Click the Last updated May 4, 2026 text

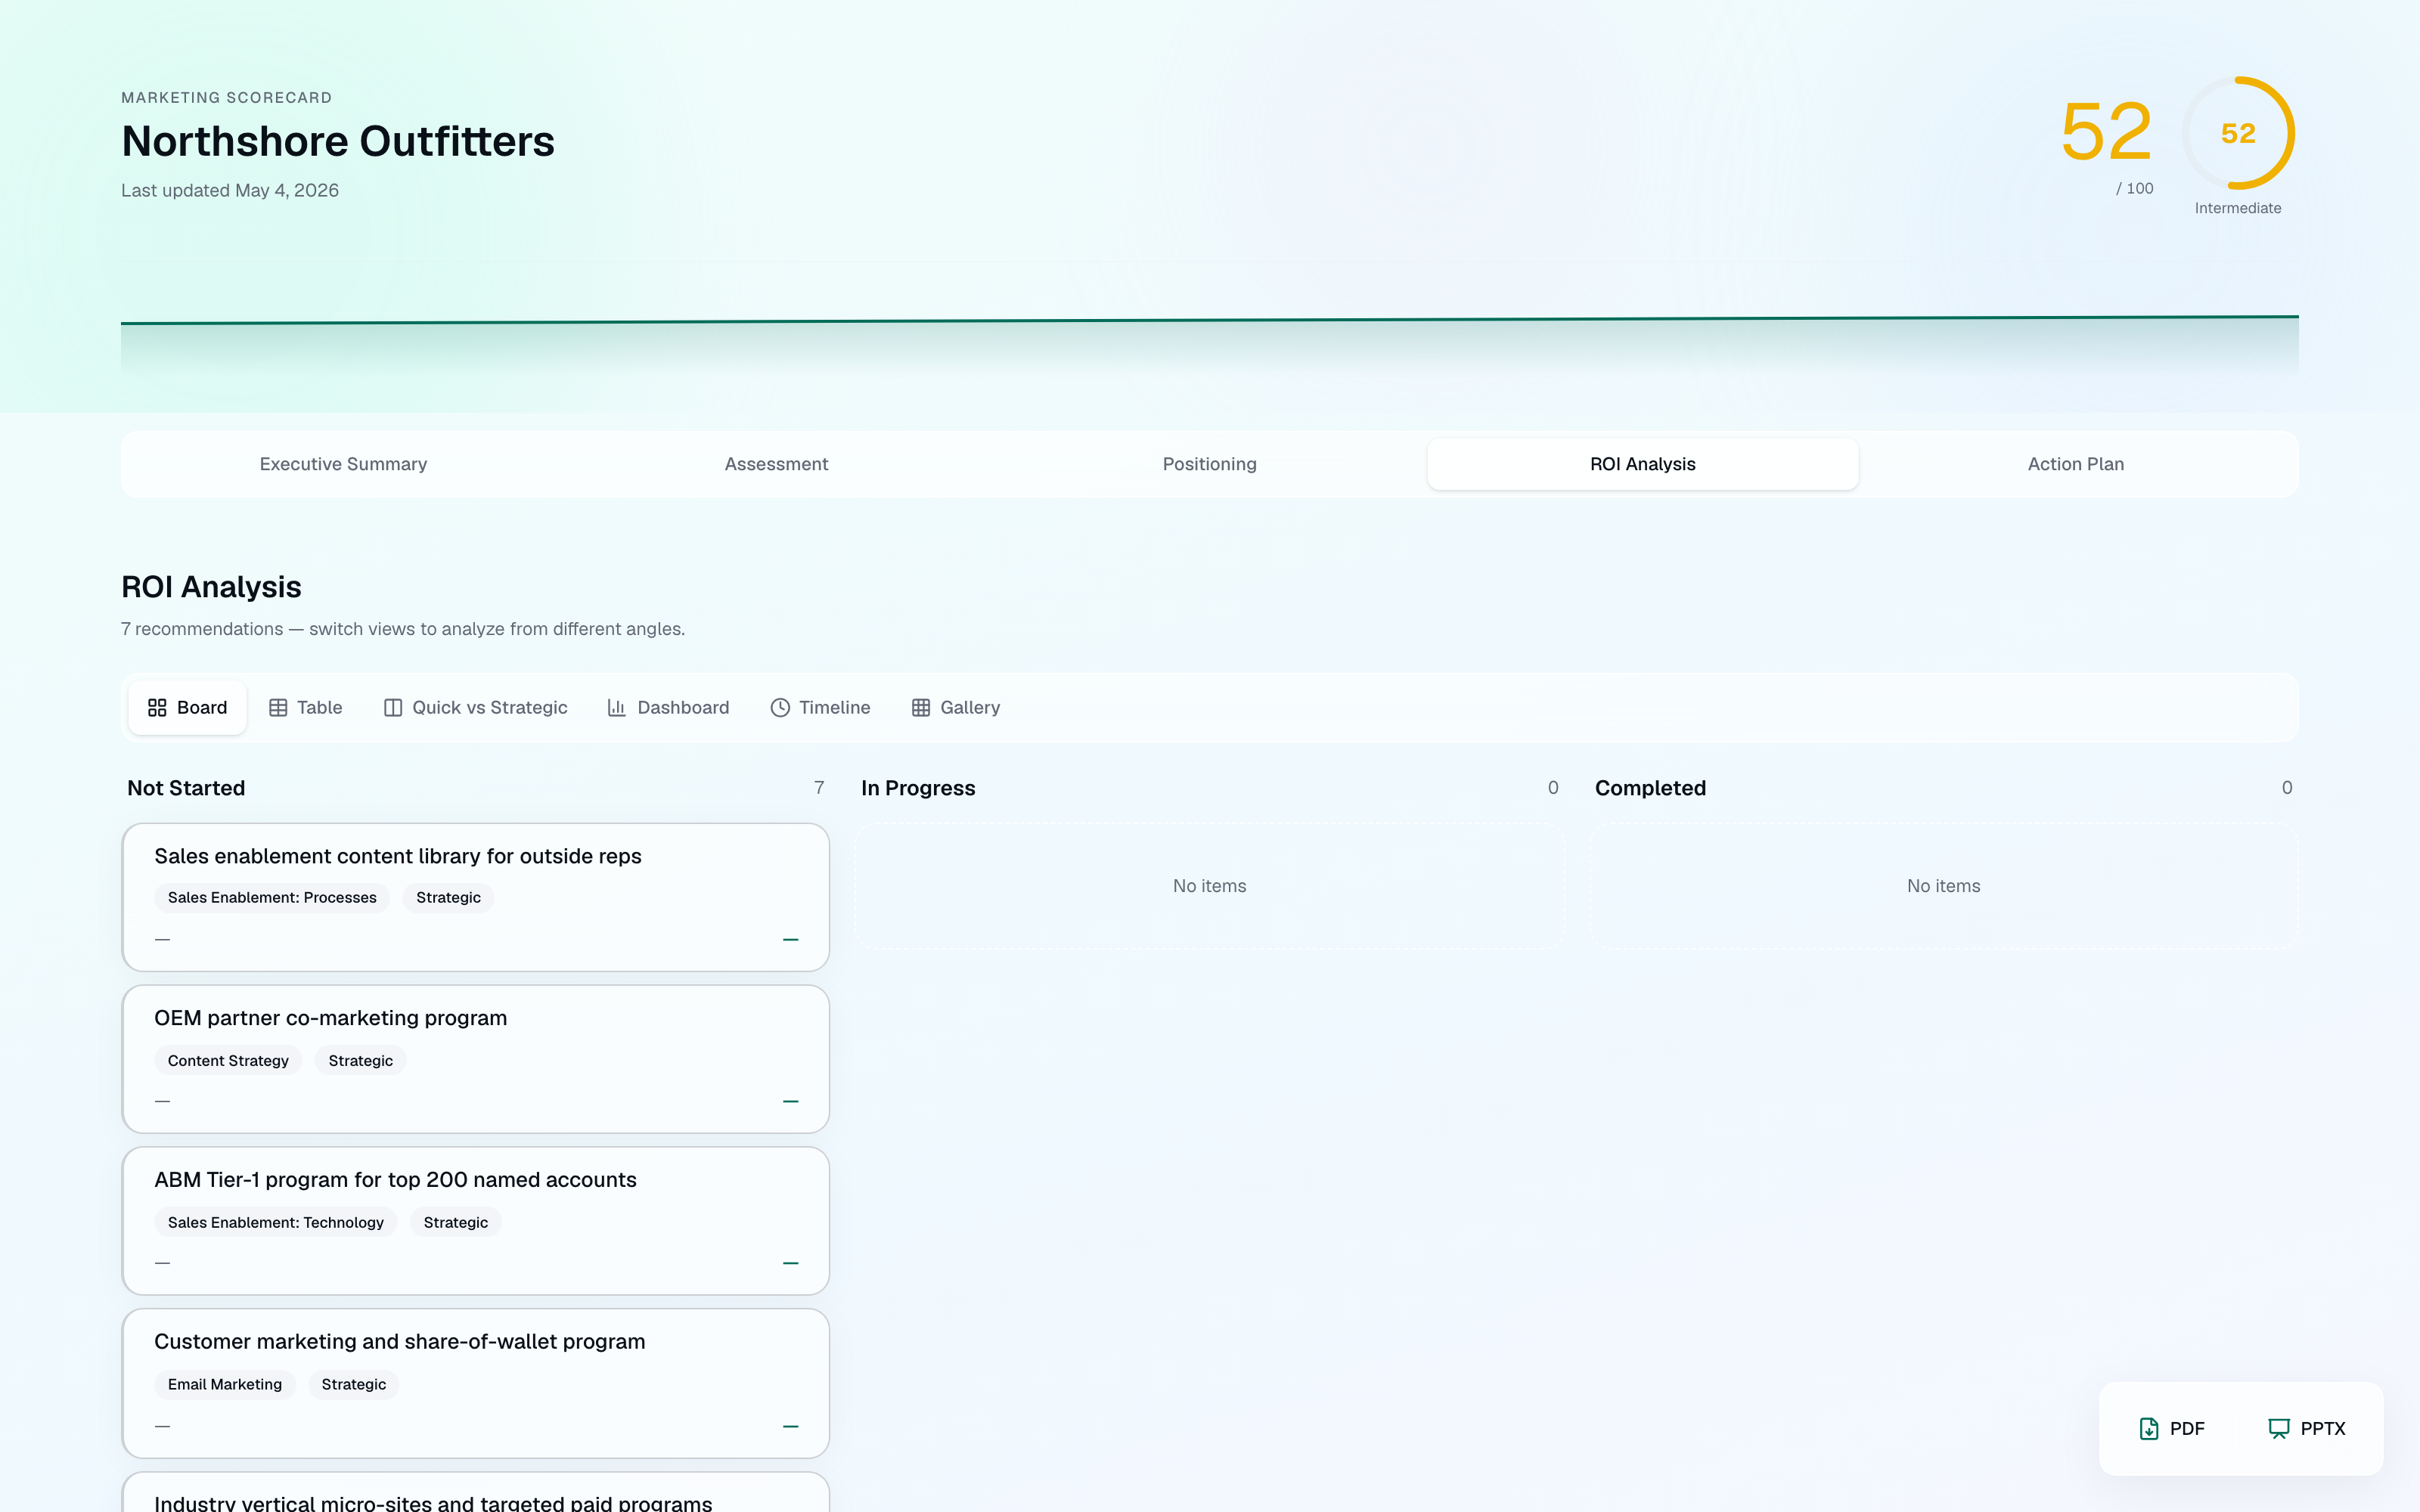230,190
